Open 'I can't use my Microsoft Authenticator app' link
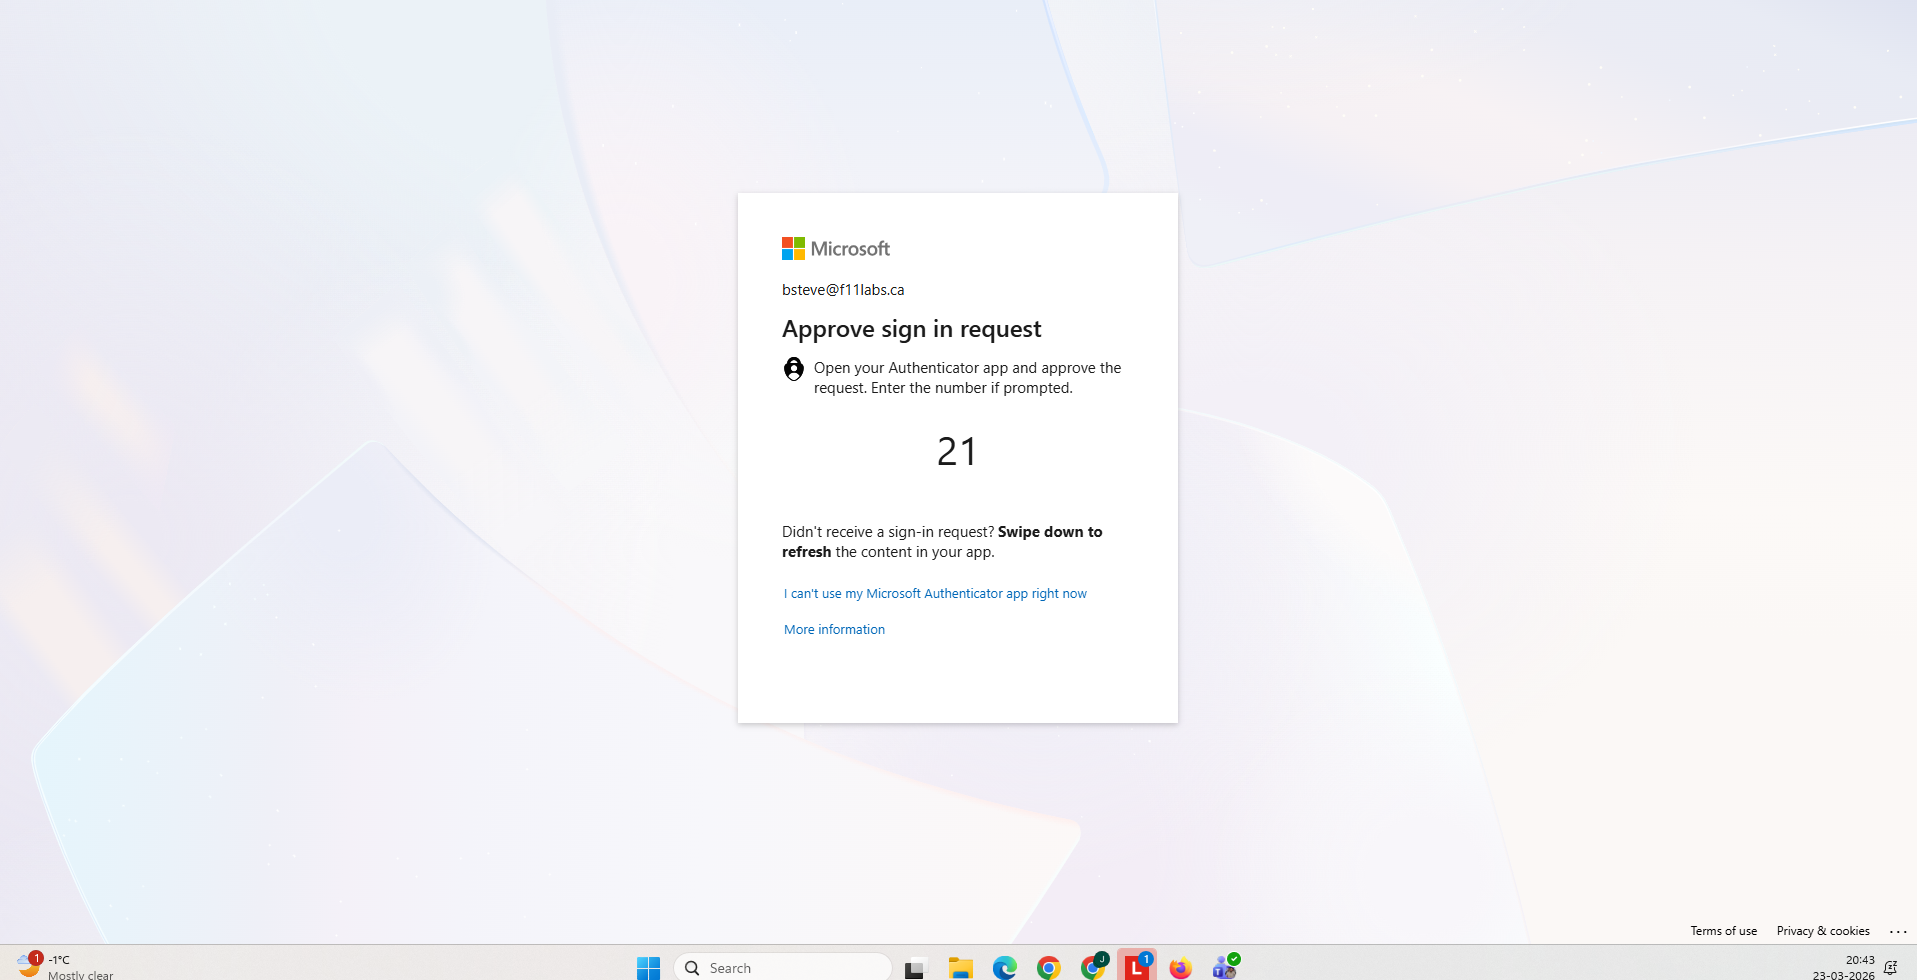Image resolution: width=1917 pixels, height=980 pixels. [935, 594]
